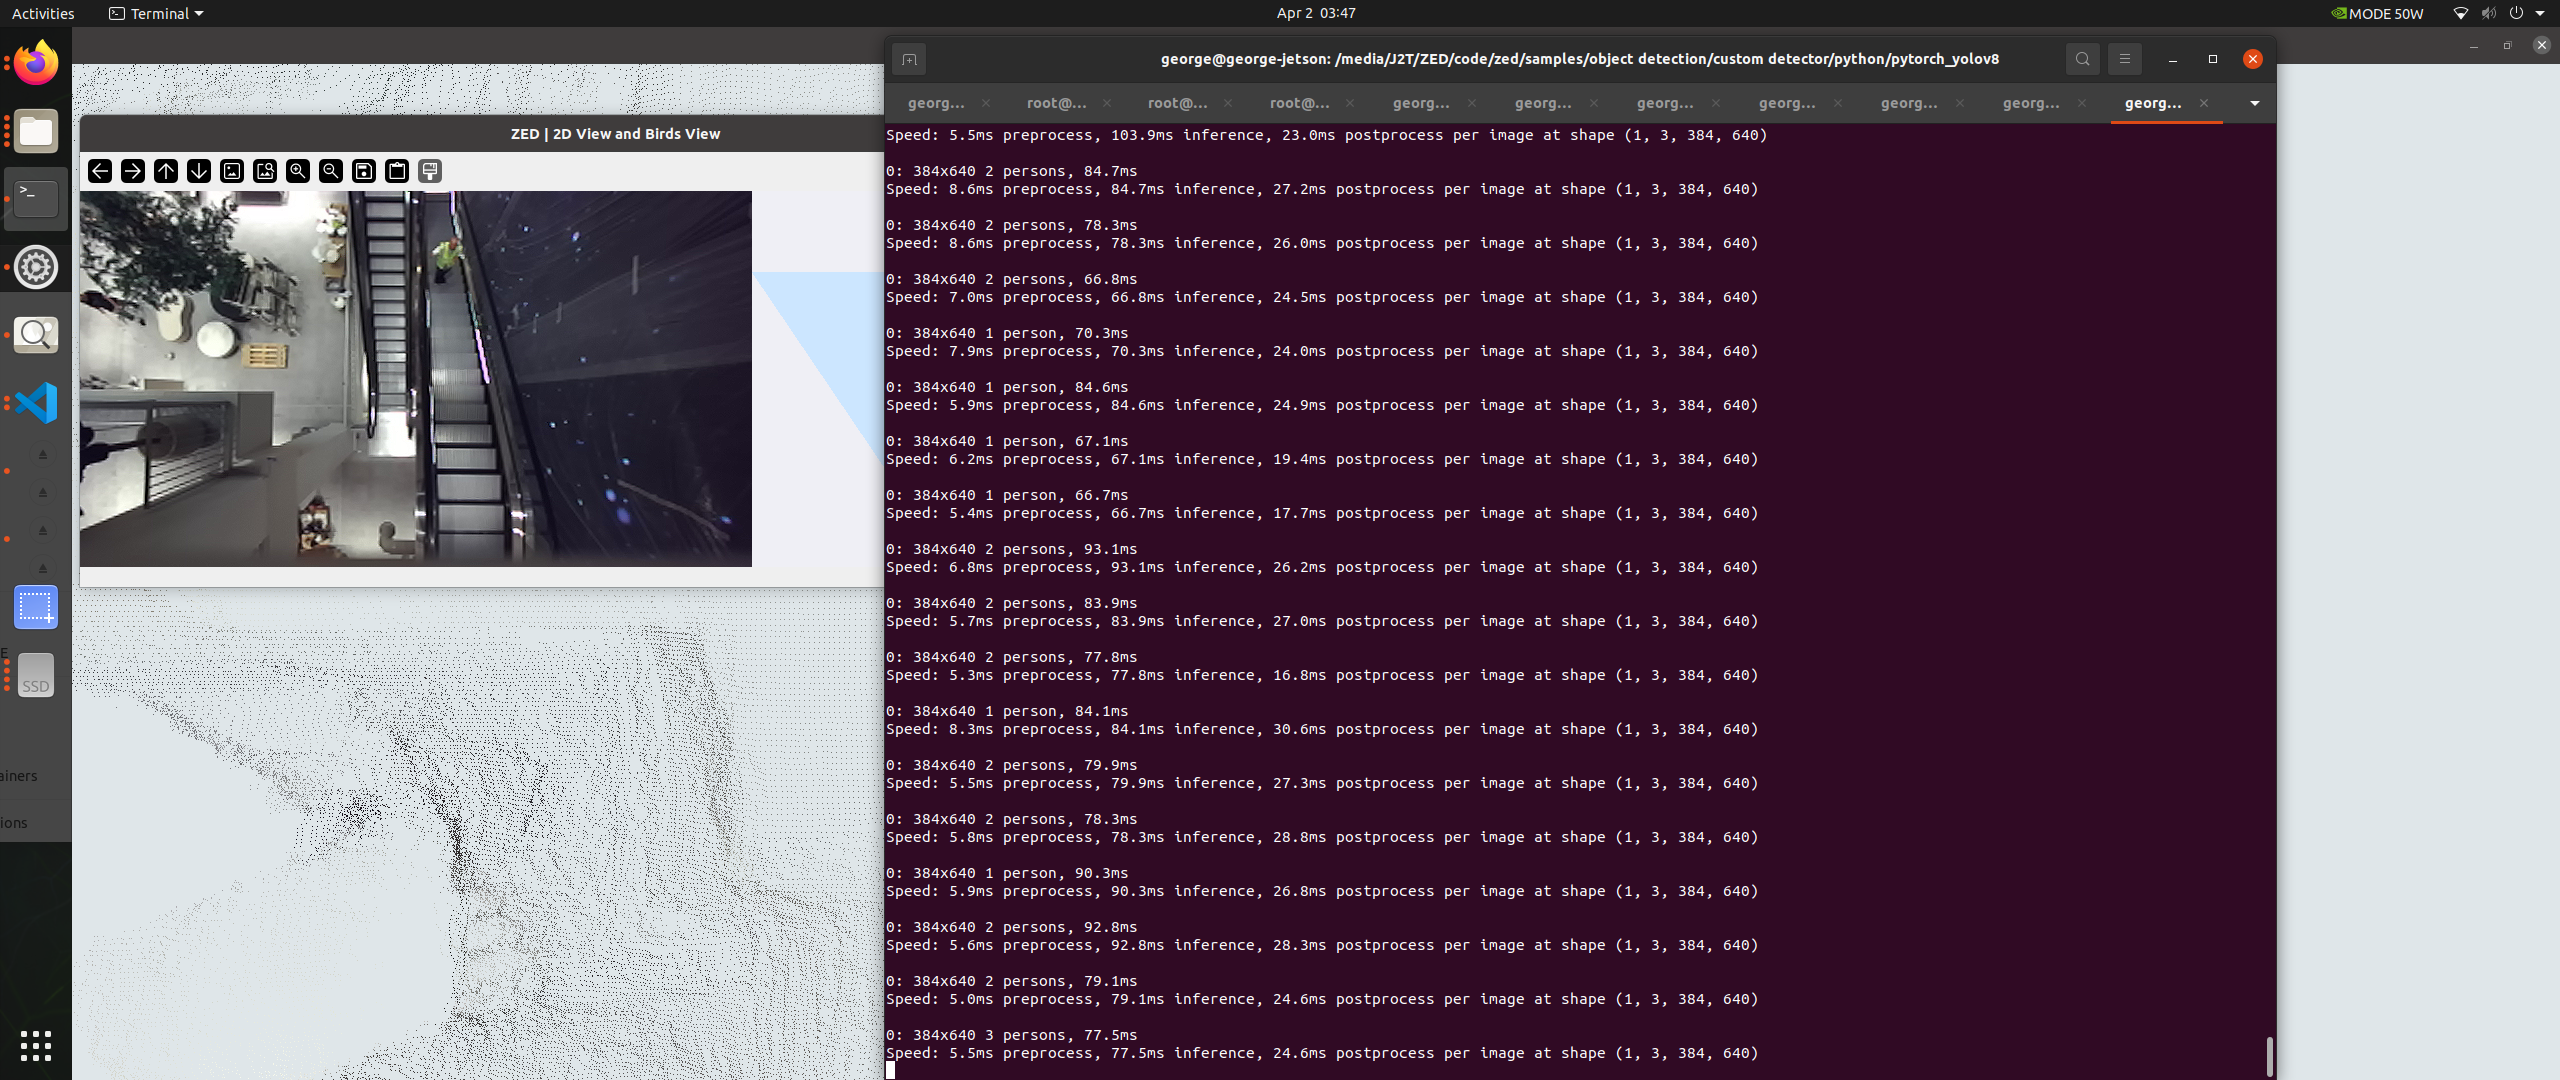
Task: Open the terminal hamburger menu
Action: point(2125,59)
